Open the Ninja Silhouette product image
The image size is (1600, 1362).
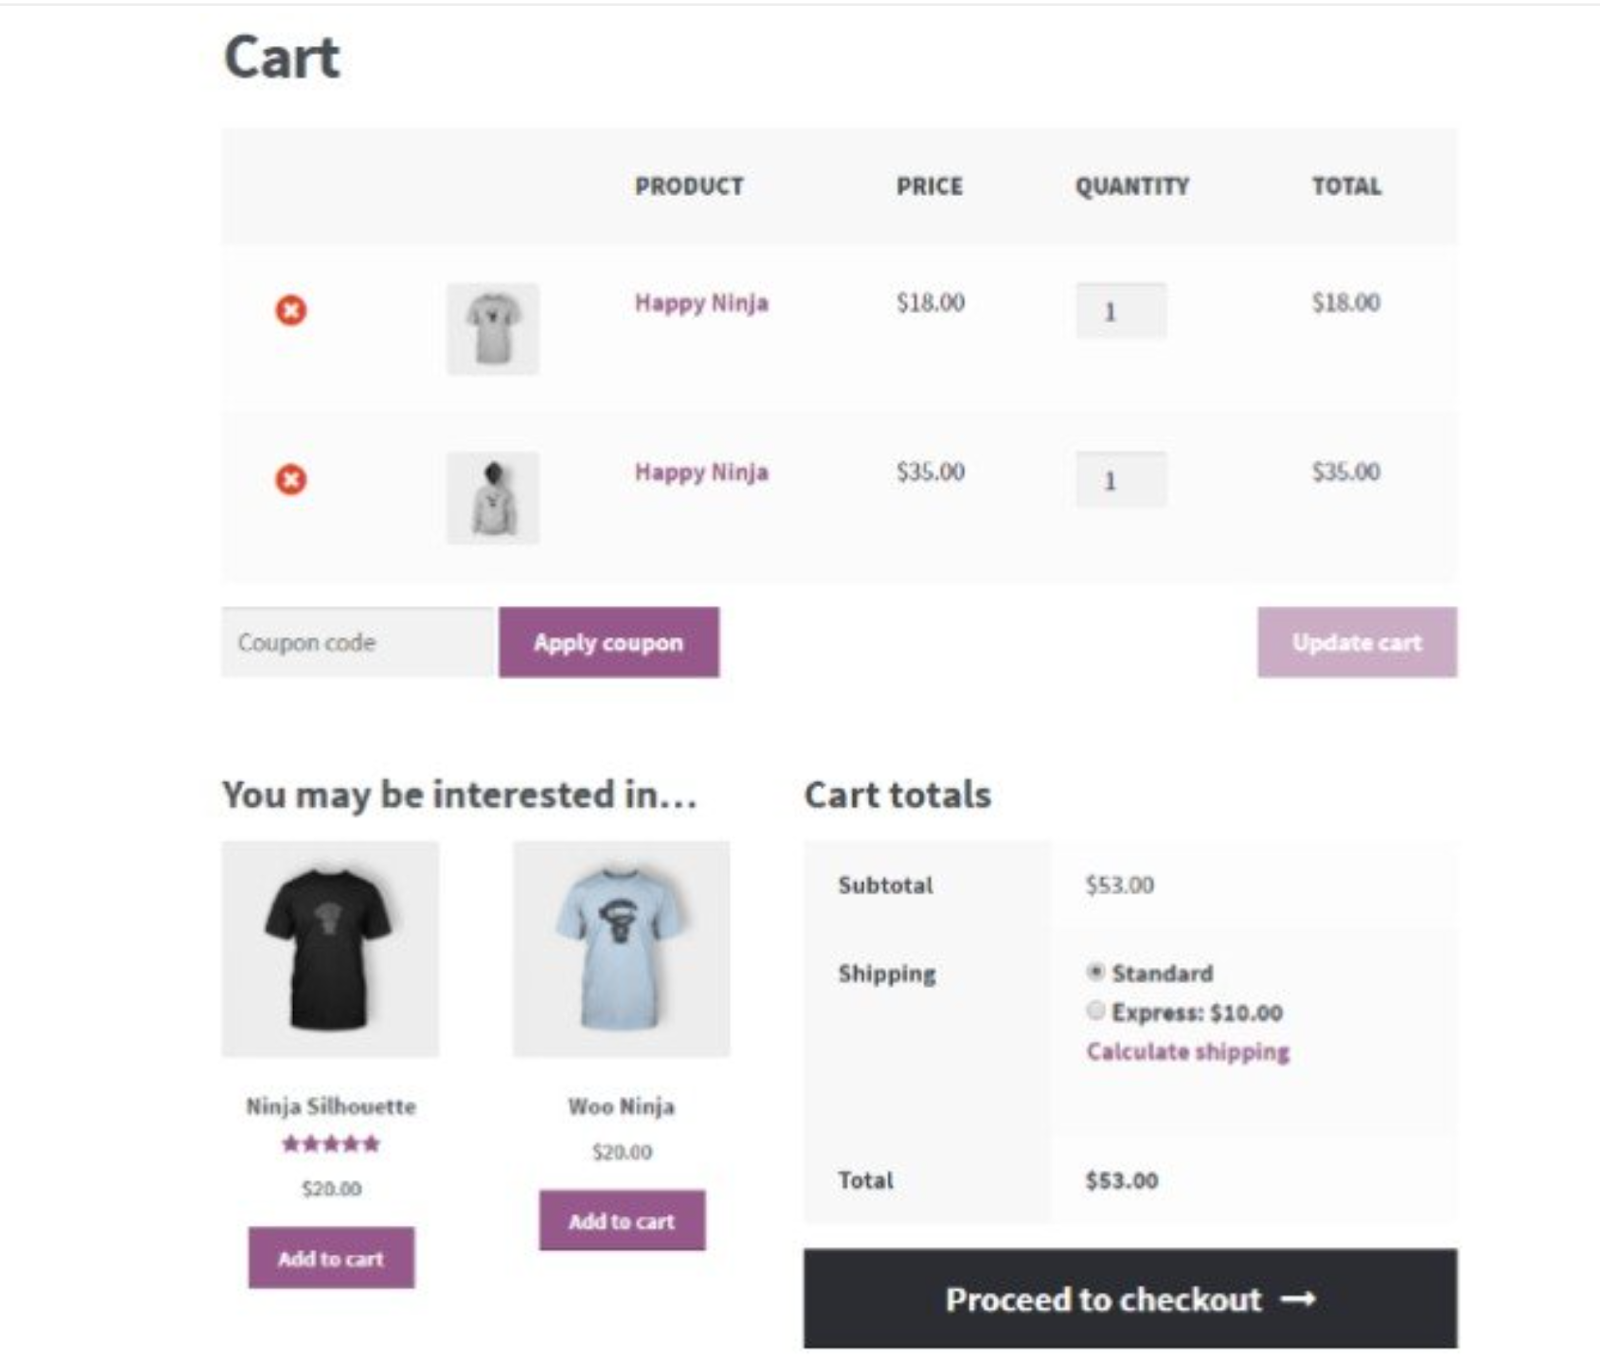coord(330,949)
